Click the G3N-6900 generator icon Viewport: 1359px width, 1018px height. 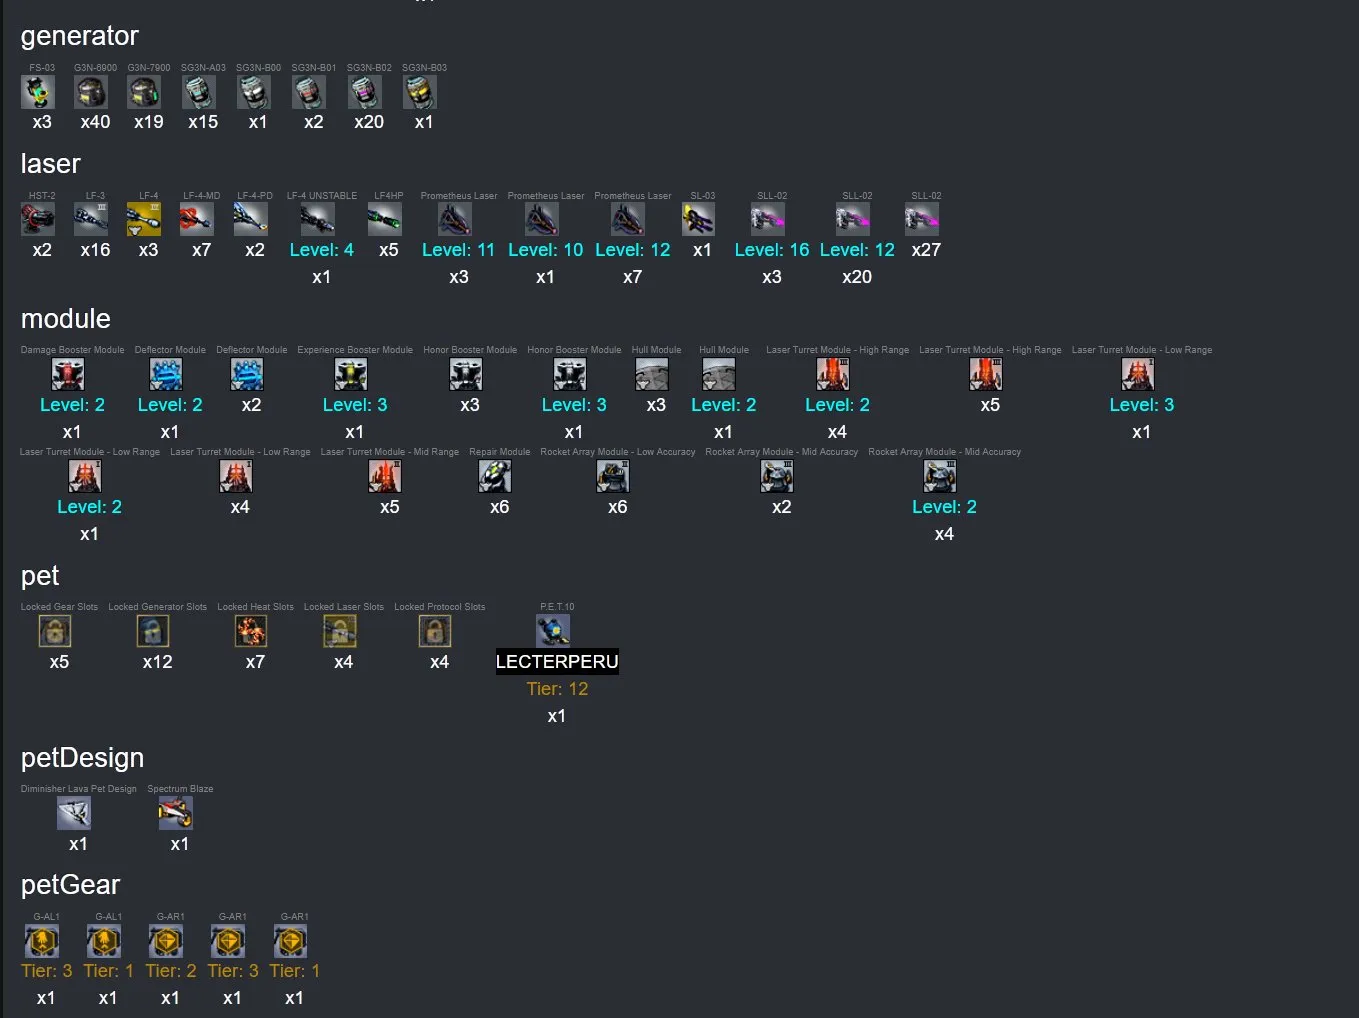coord(92,92)
